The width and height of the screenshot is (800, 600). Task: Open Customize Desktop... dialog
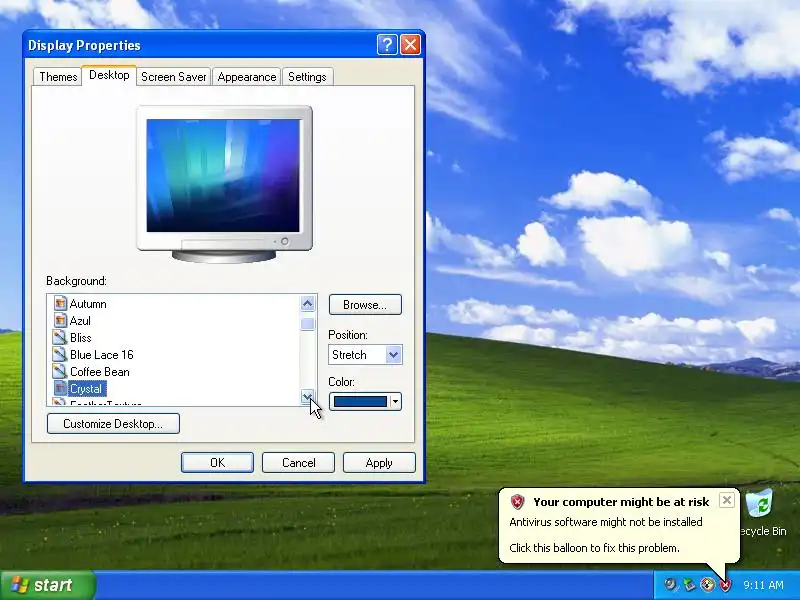113,423
